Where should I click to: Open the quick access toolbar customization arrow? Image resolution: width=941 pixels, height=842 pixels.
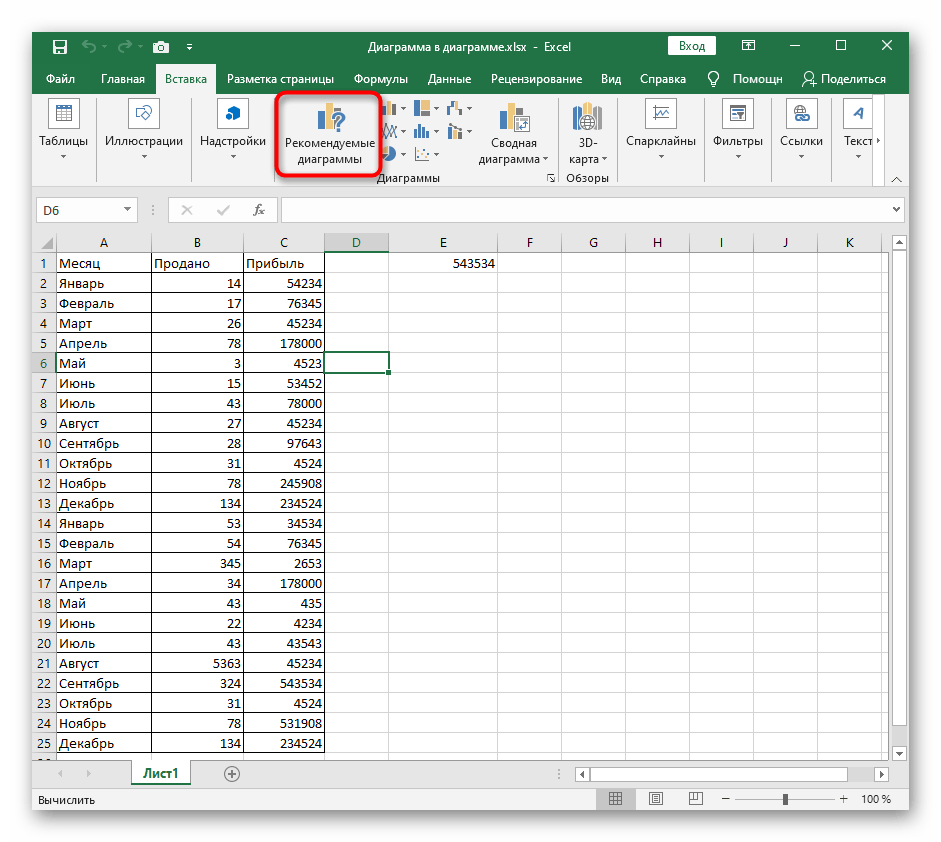189,47
